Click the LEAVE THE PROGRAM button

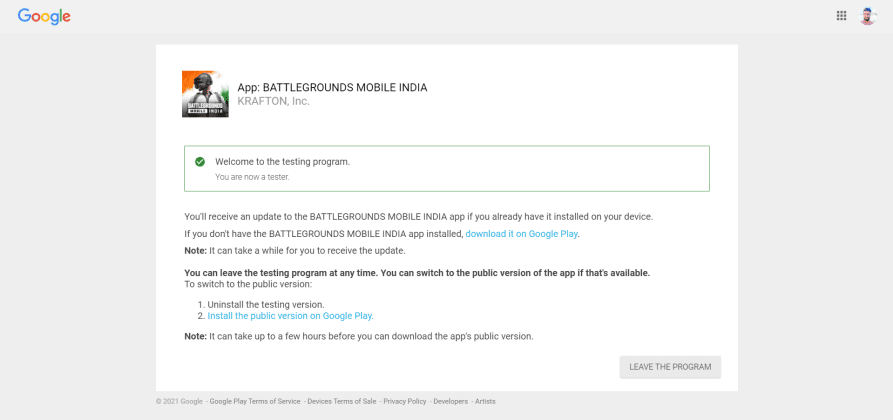670,367
